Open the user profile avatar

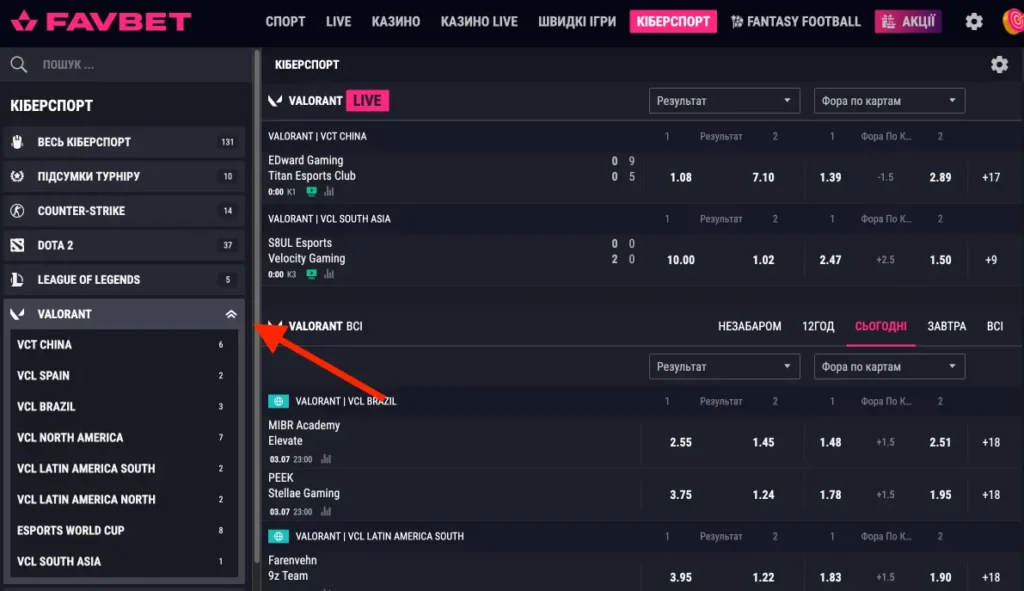(x=1013, y=22)
